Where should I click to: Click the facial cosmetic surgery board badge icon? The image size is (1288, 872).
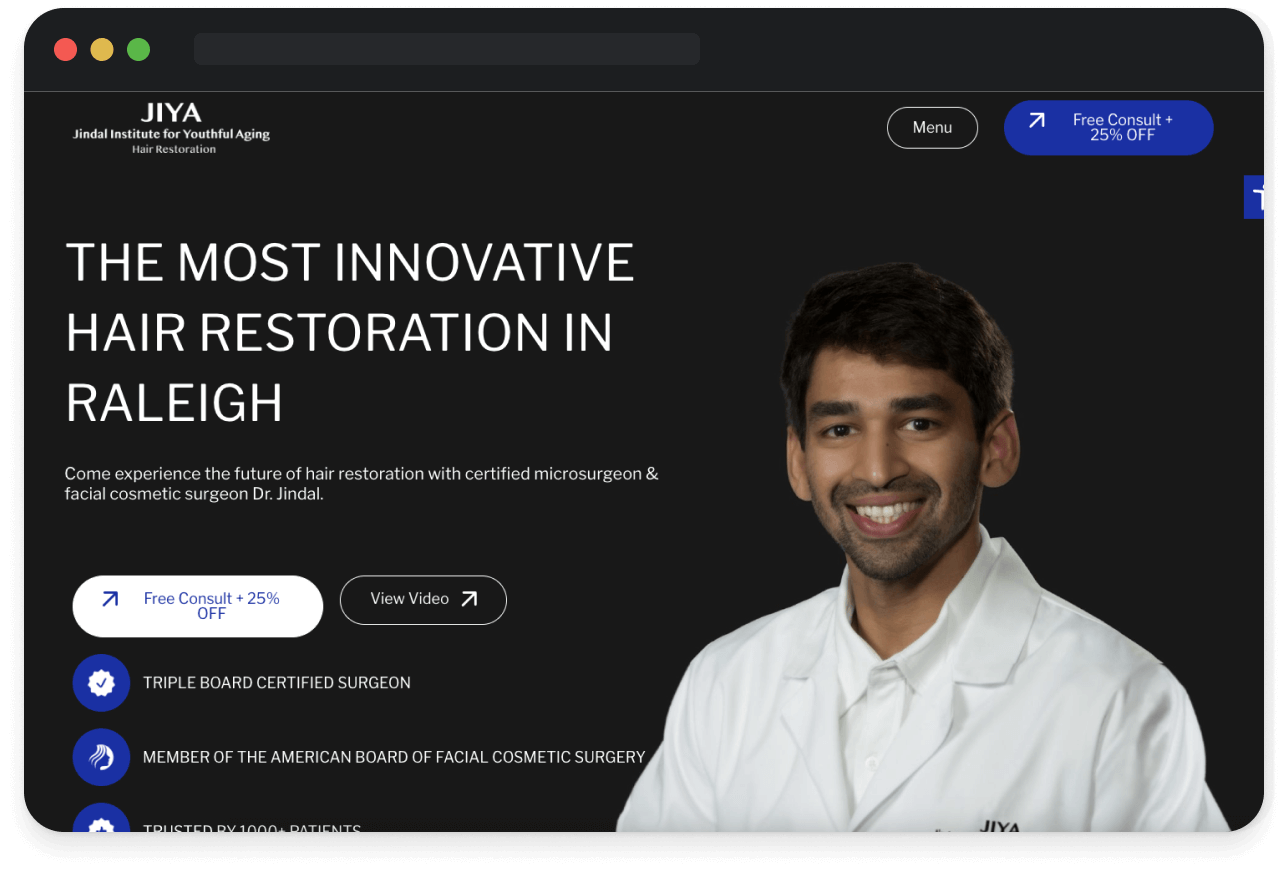click(x=101, y=757)
